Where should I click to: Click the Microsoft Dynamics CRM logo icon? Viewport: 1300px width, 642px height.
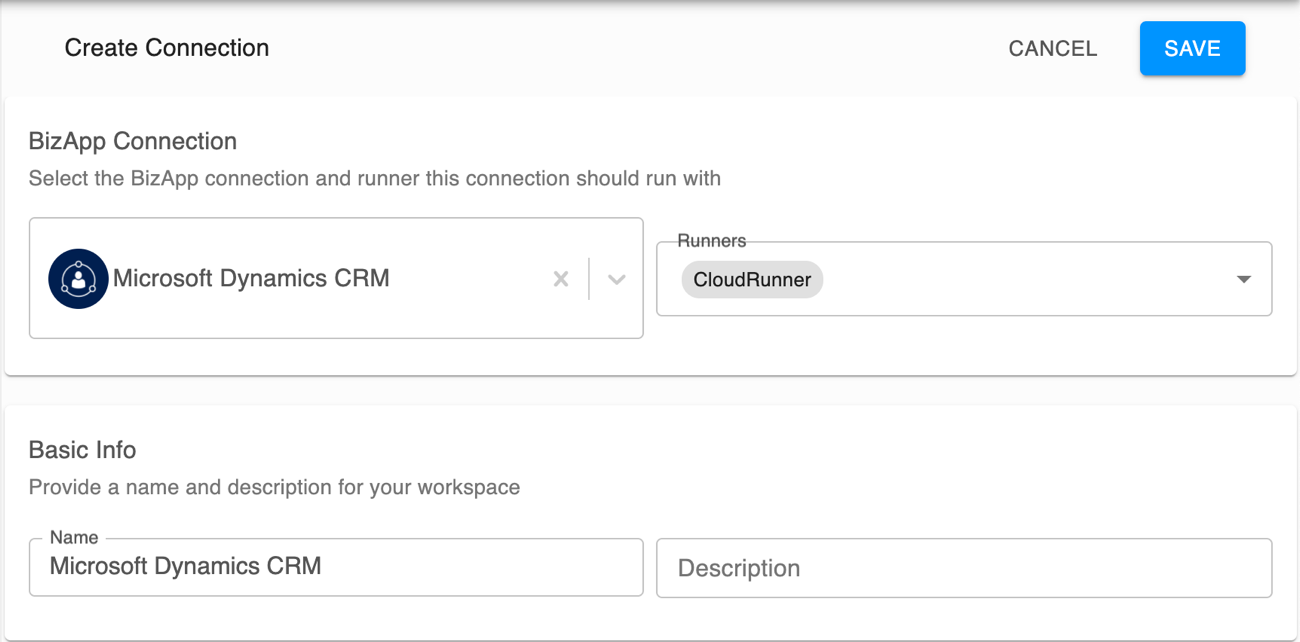(78, 278)
